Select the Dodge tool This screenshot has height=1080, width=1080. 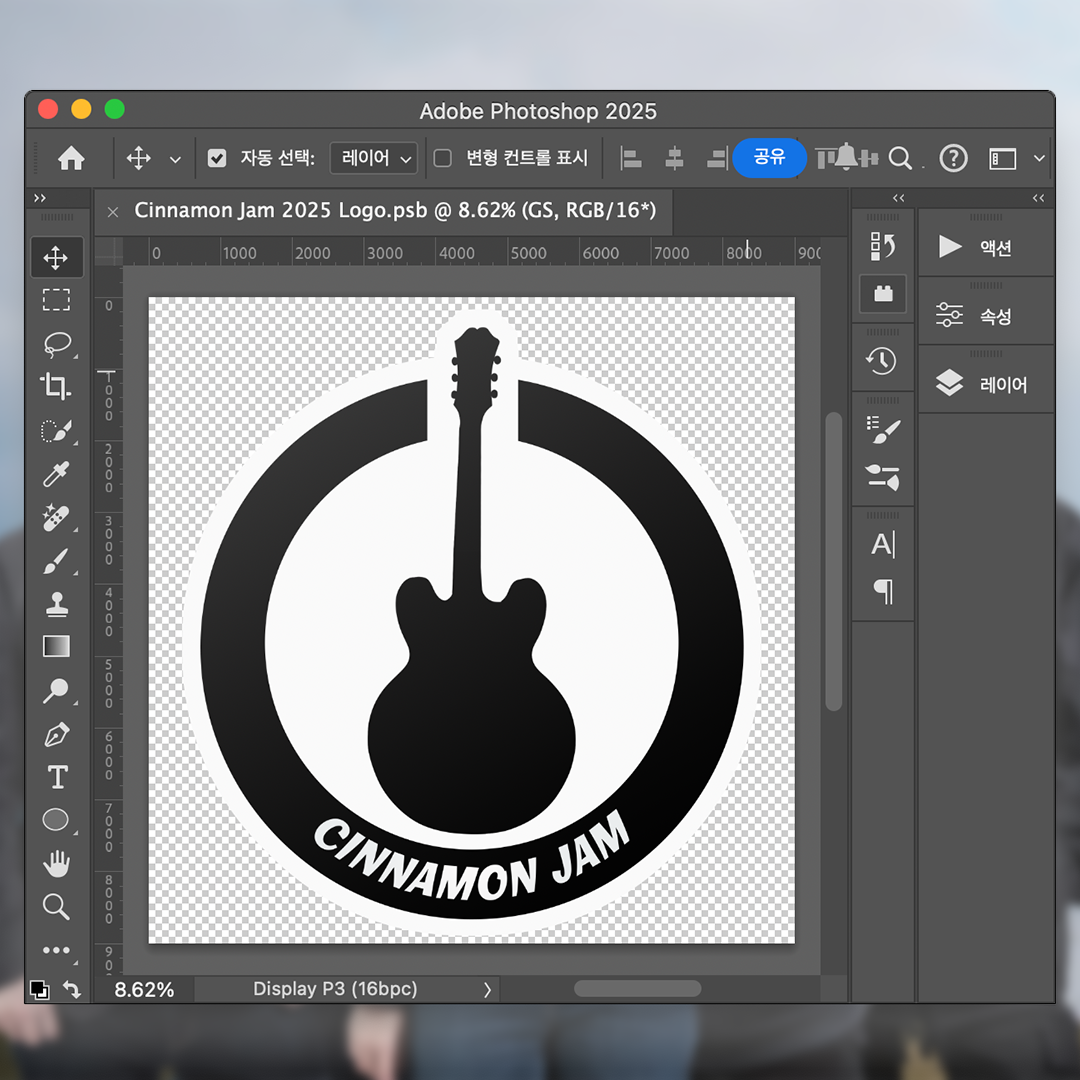56,690
